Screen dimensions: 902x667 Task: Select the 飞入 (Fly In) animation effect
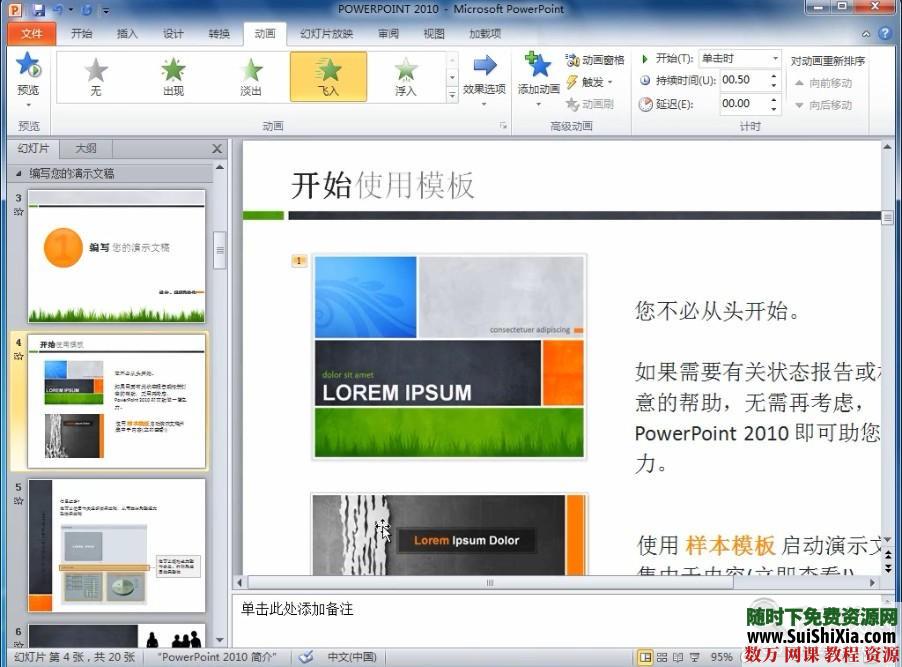pos(327,77)
